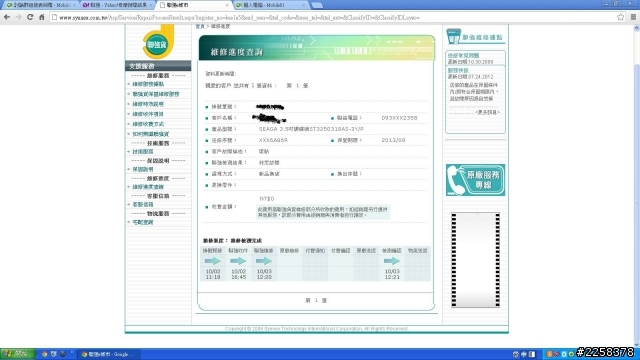Reload the page with refresh icon
Viewport: 640px width, 360px height.
pyautogui.click(x=30, y=17)
